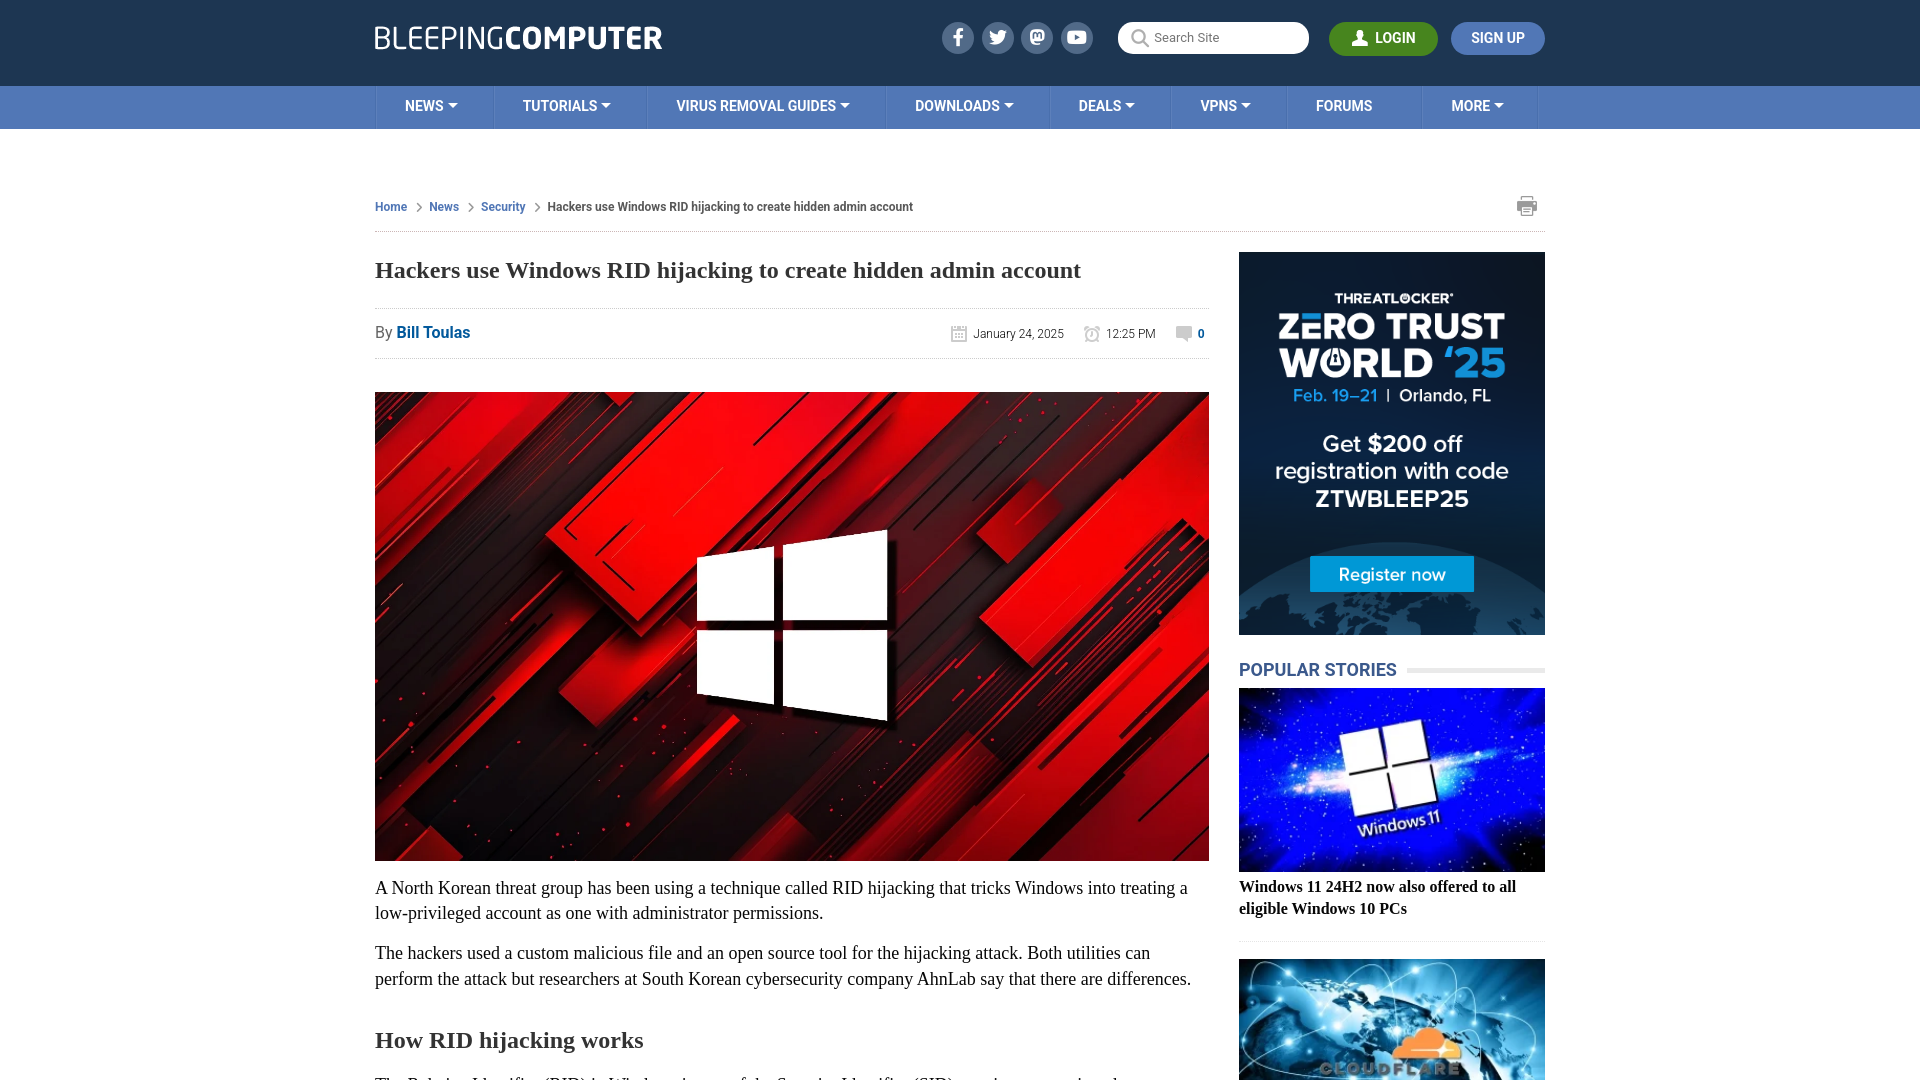This screenshot has height=1080, width=1920.
Task: Expand the VIRUS REMOVAL GUIDES dropdown
Action: (762, 105)
